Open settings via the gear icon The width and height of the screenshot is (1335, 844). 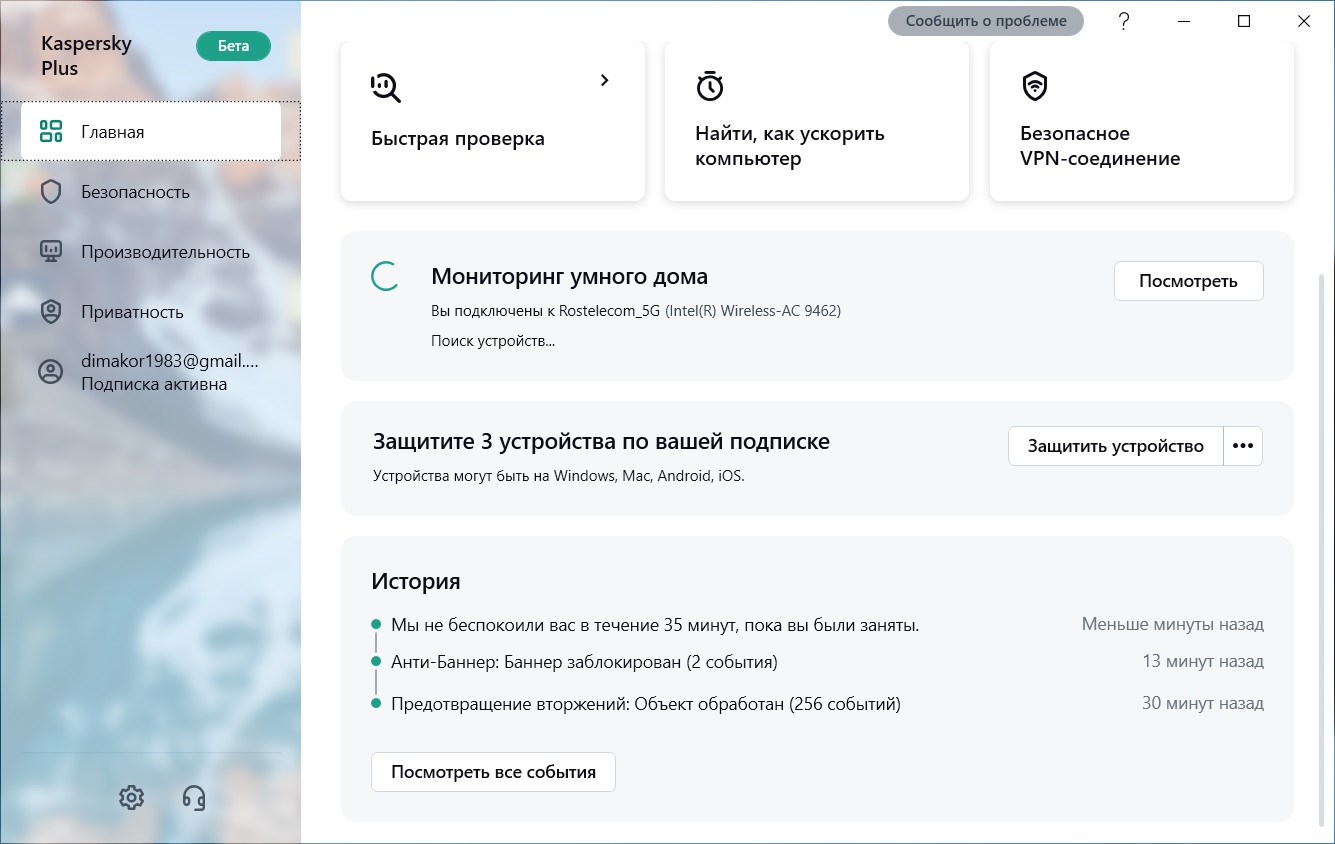pyautogui.click(x=131, y=797)
